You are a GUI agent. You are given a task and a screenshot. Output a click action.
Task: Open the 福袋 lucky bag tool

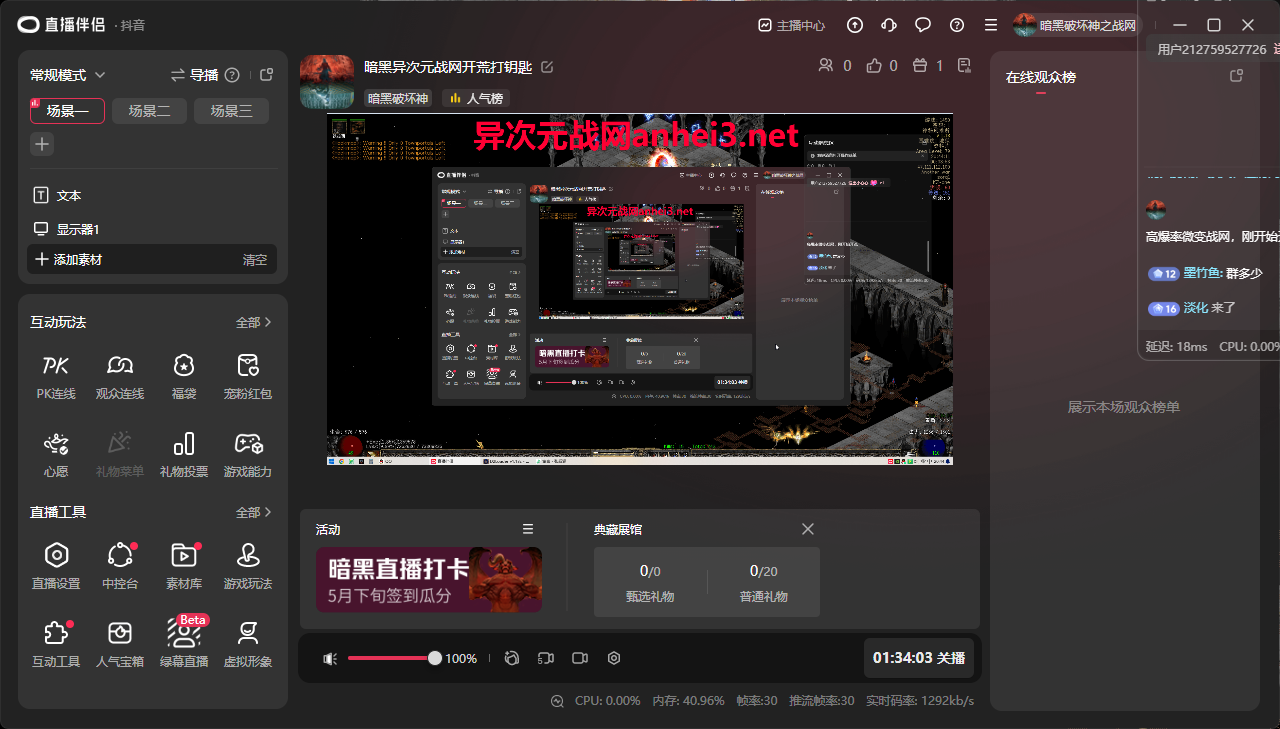184,376
